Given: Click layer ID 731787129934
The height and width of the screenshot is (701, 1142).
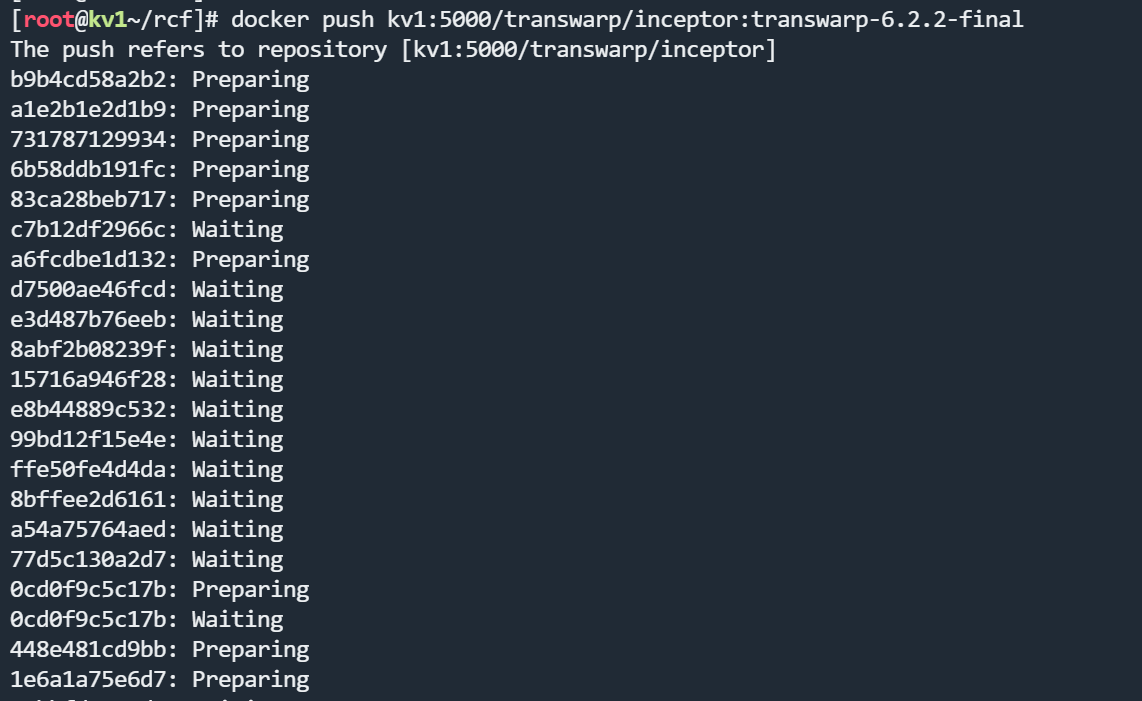Looking at the screenshot, I should point(94,139).
